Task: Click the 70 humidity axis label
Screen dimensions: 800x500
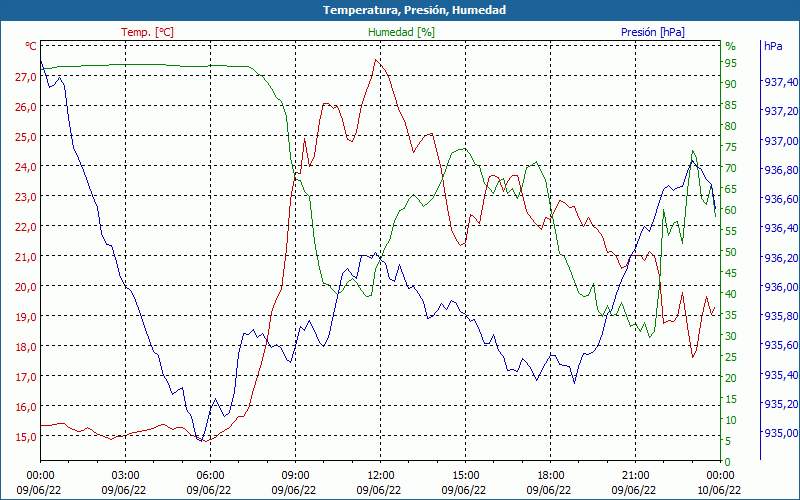Action: pyautogui.click(x=731, y=168)
